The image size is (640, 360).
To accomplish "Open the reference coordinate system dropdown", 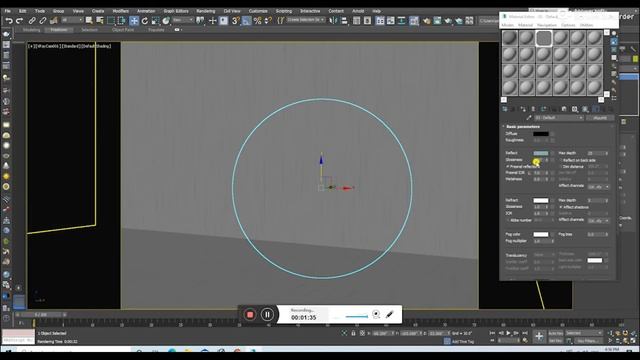I will (x=183, y=20).
